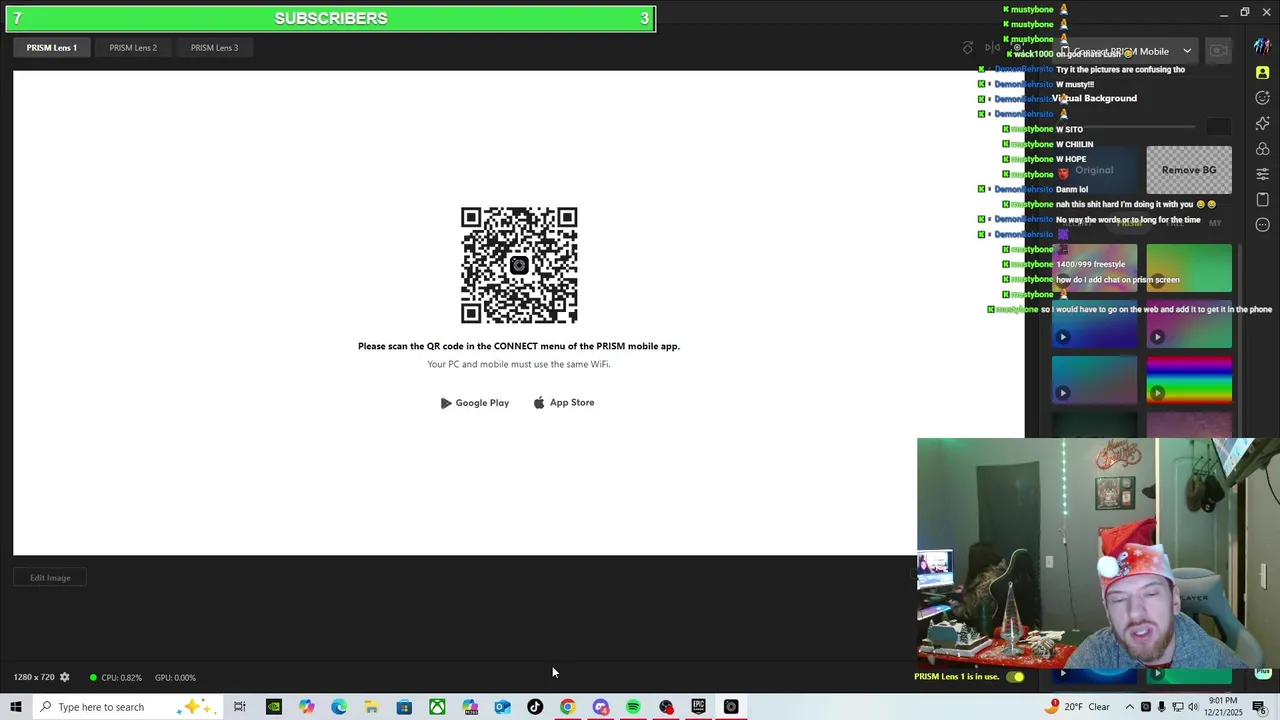The height and width of the screenshot is (720, 1280).
Task: Open File Explorer from the taskbar
Action: tap(371, 707)
